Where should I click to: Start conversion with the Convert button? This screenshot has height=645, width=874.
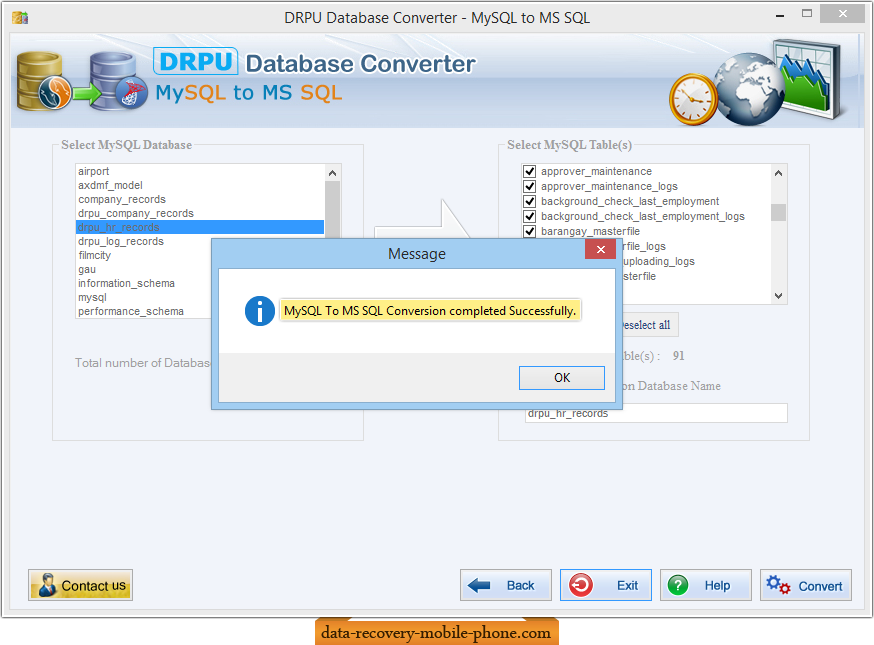click(806, 586)
